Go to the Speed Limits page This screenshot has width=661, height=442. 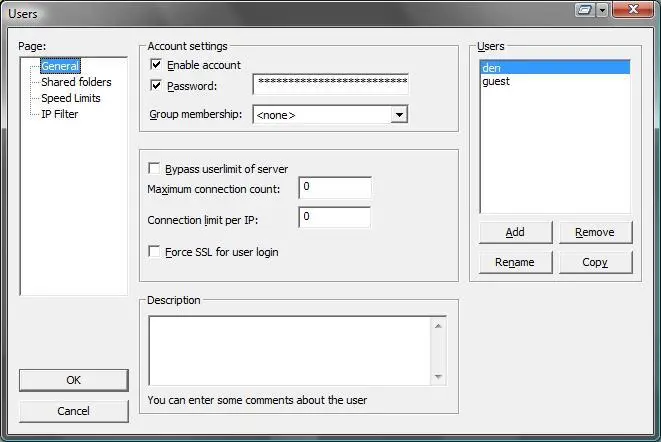click(x=70, y=98)
